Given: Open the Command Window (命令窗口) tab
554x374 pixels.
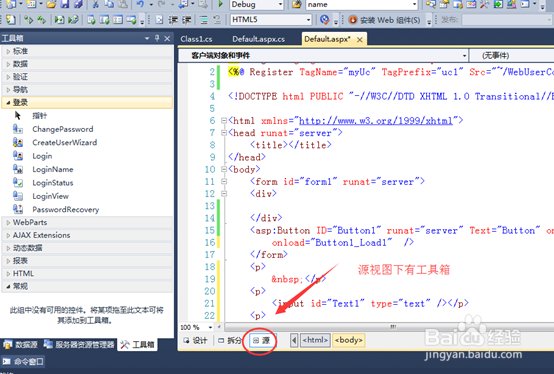Looking at the screenshot, I should click(23, 362).
